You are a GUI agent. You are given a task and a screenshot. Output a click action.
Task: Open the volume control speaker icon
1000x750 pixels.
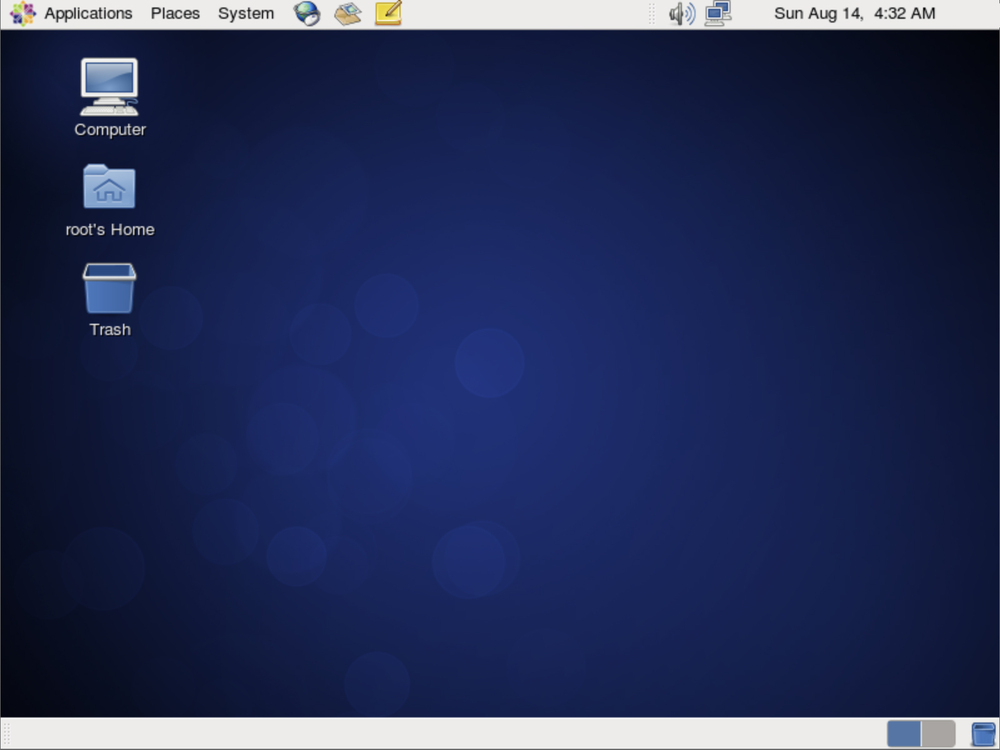pyautogui.click(x=681, y=14)
